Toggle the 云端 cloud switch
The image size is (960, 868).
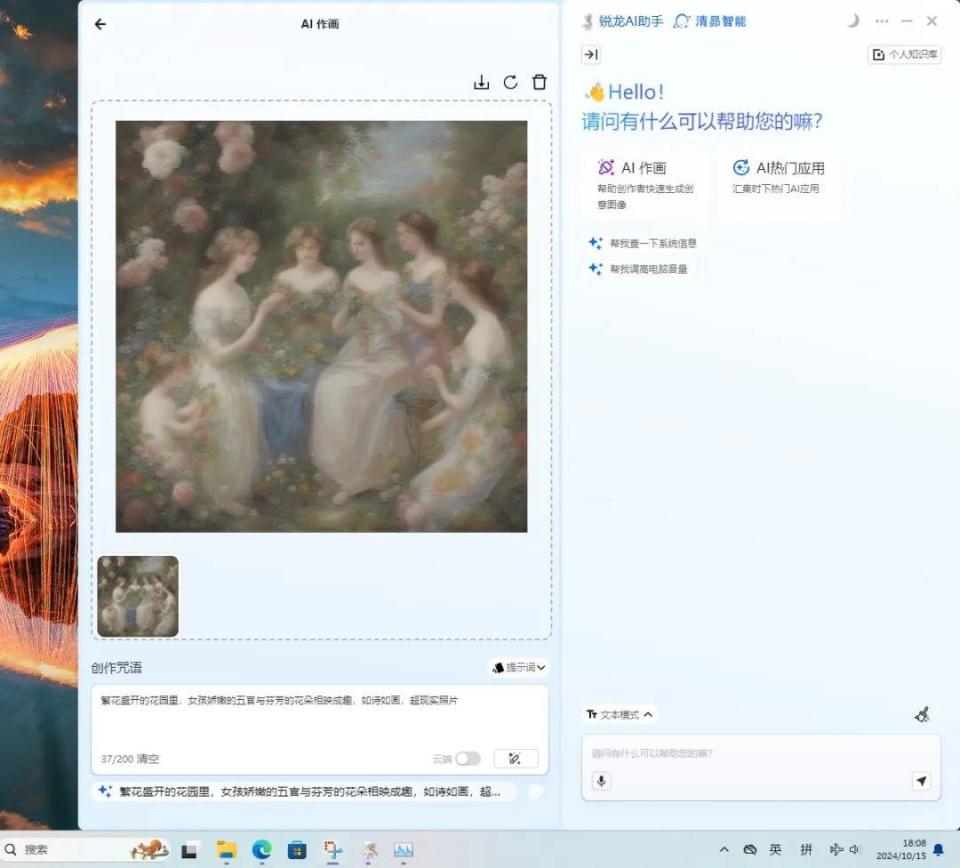tap(467, 759)
